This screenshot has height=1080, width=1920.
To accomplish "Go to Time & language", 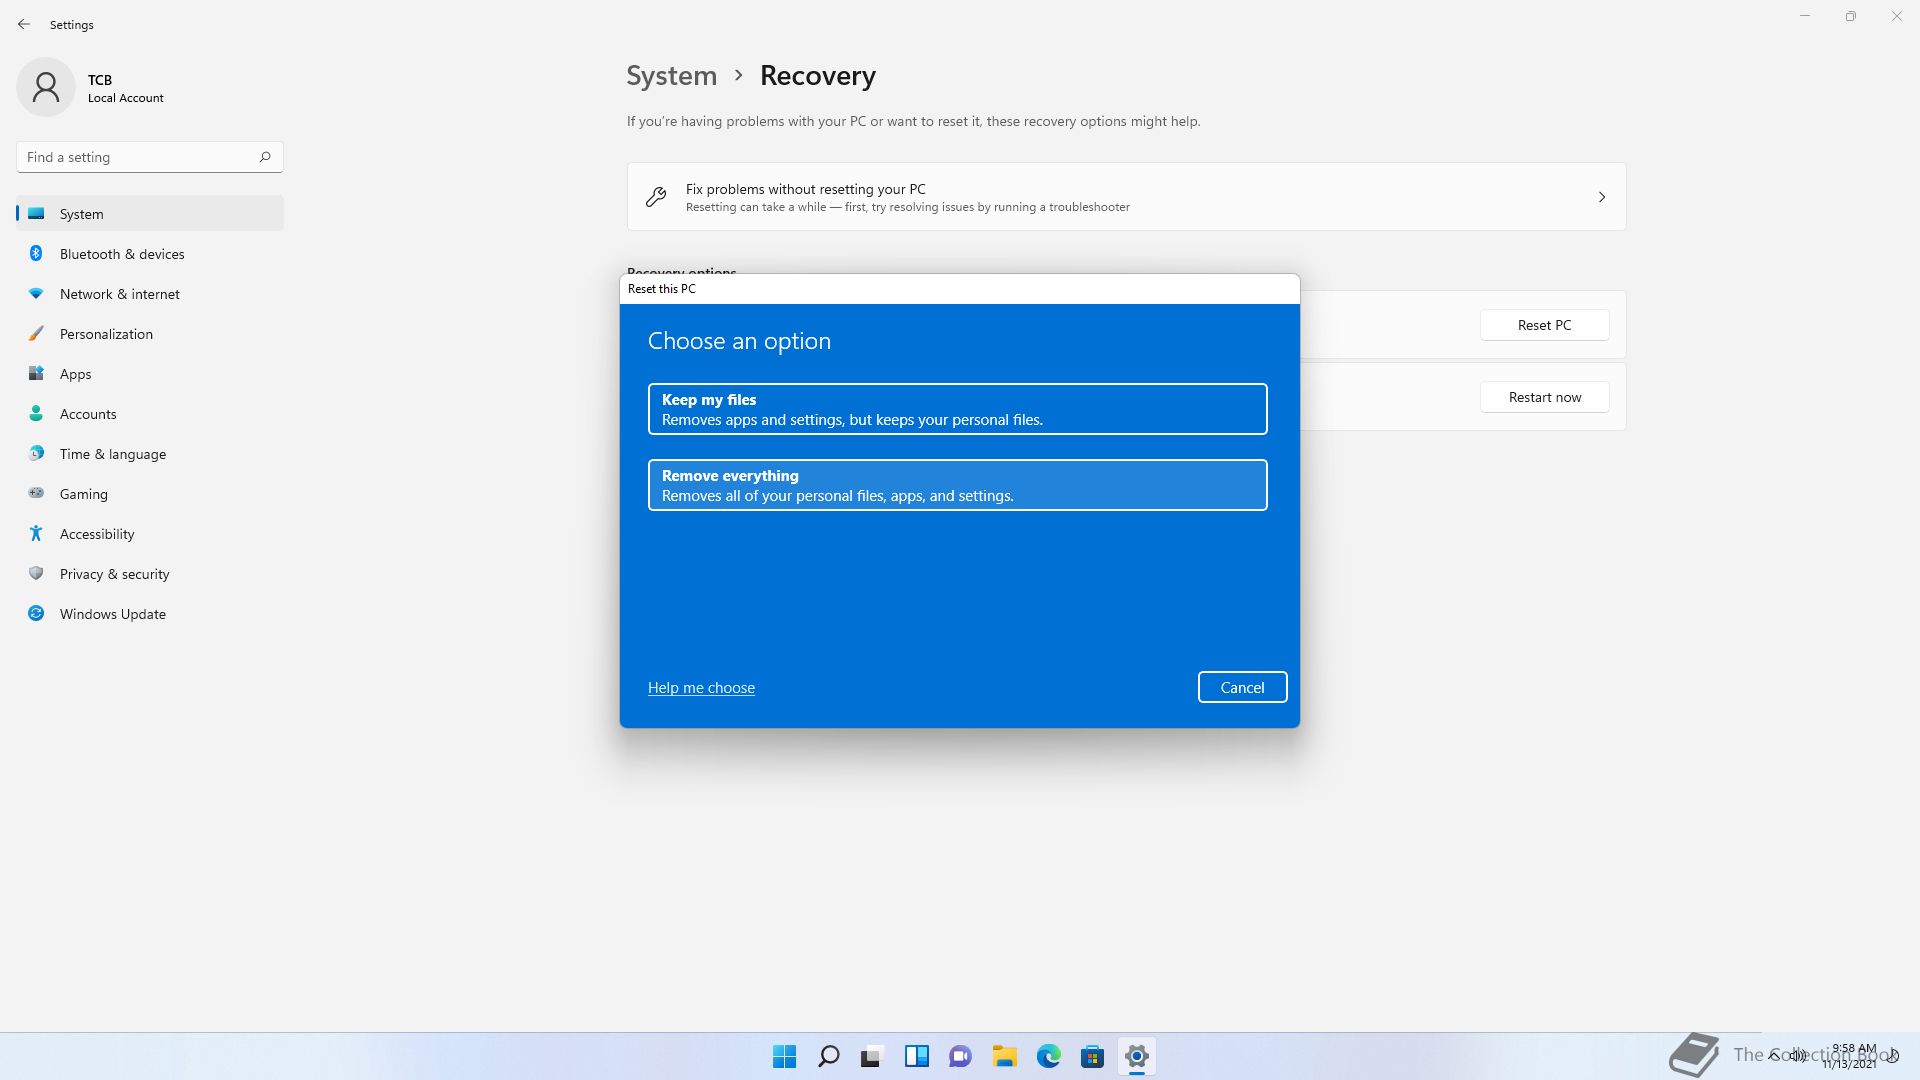I will (x=150, y=453).
